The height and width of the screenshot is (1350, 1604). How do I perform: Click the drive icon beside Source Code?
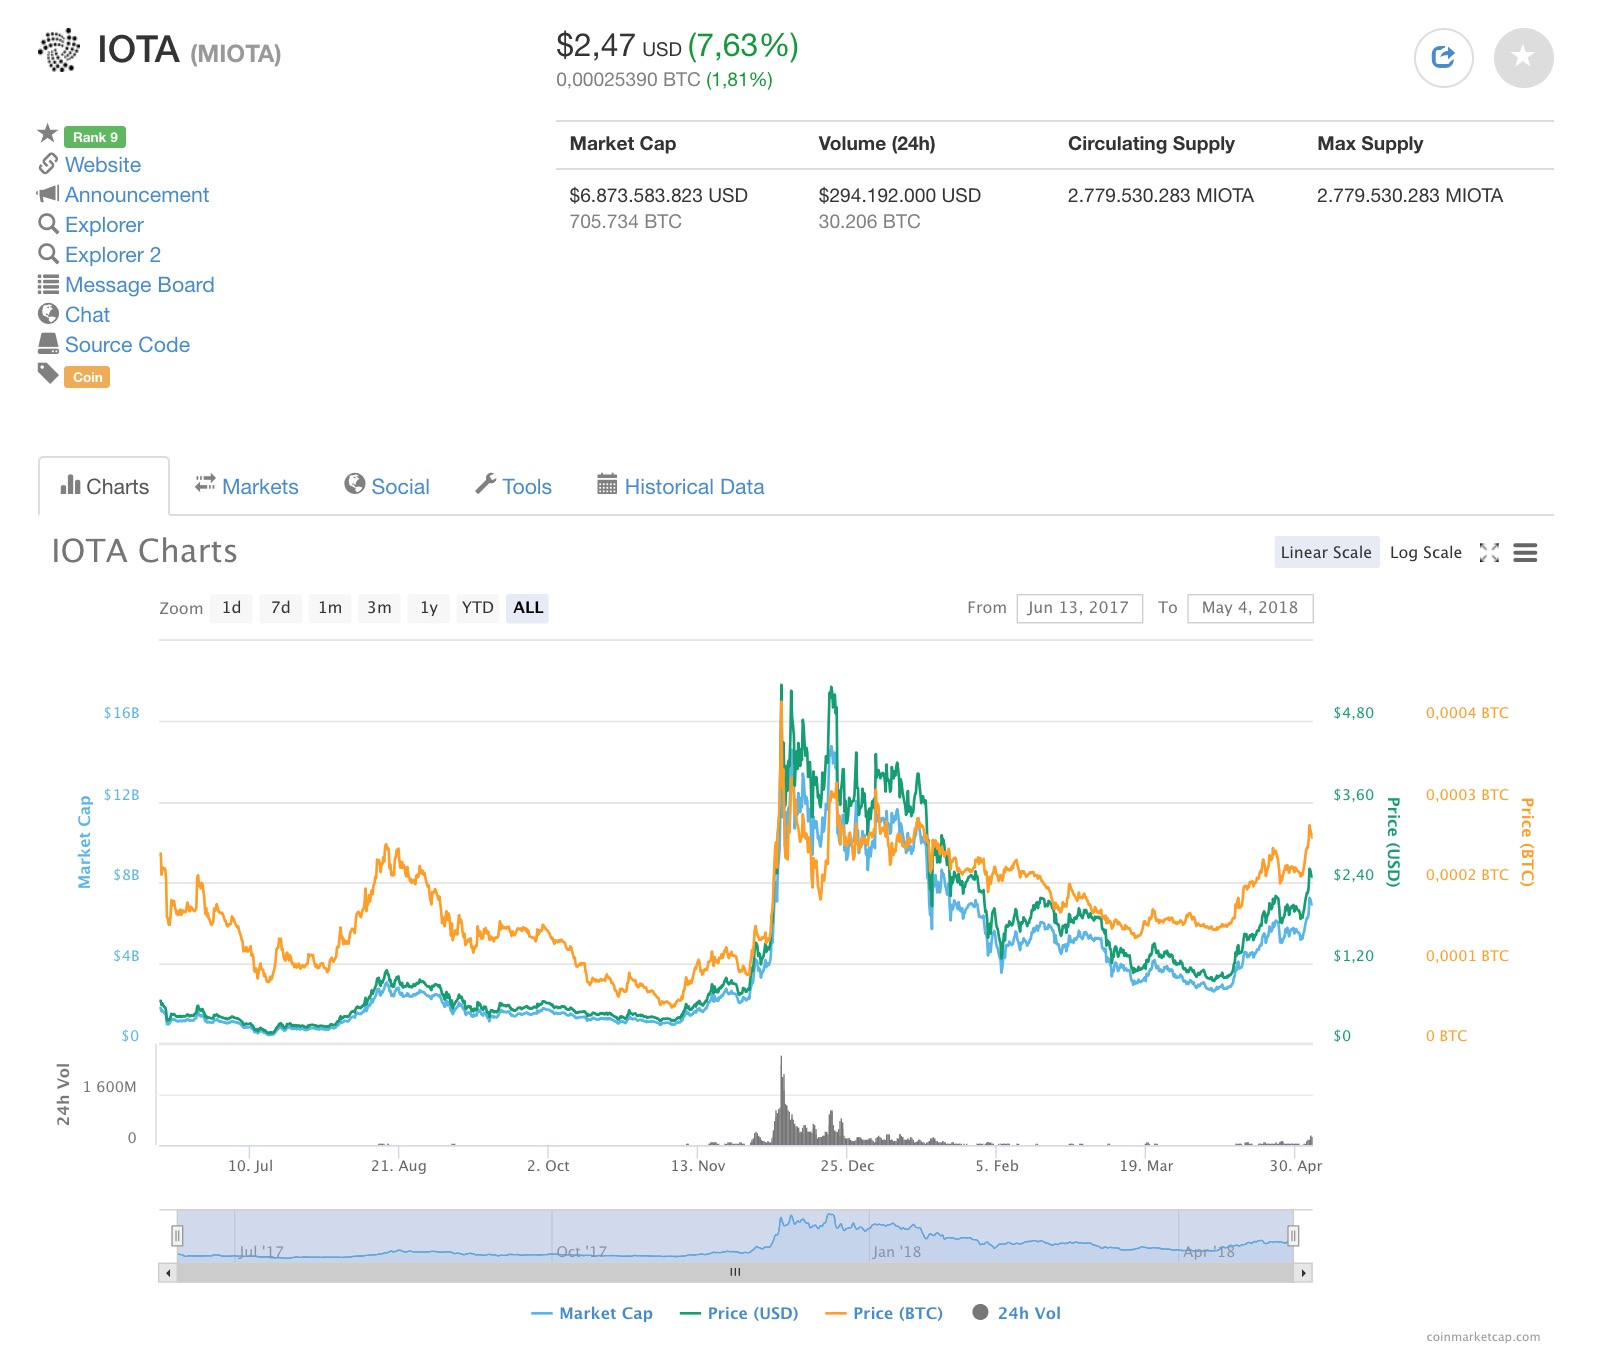tap(48, 344)
